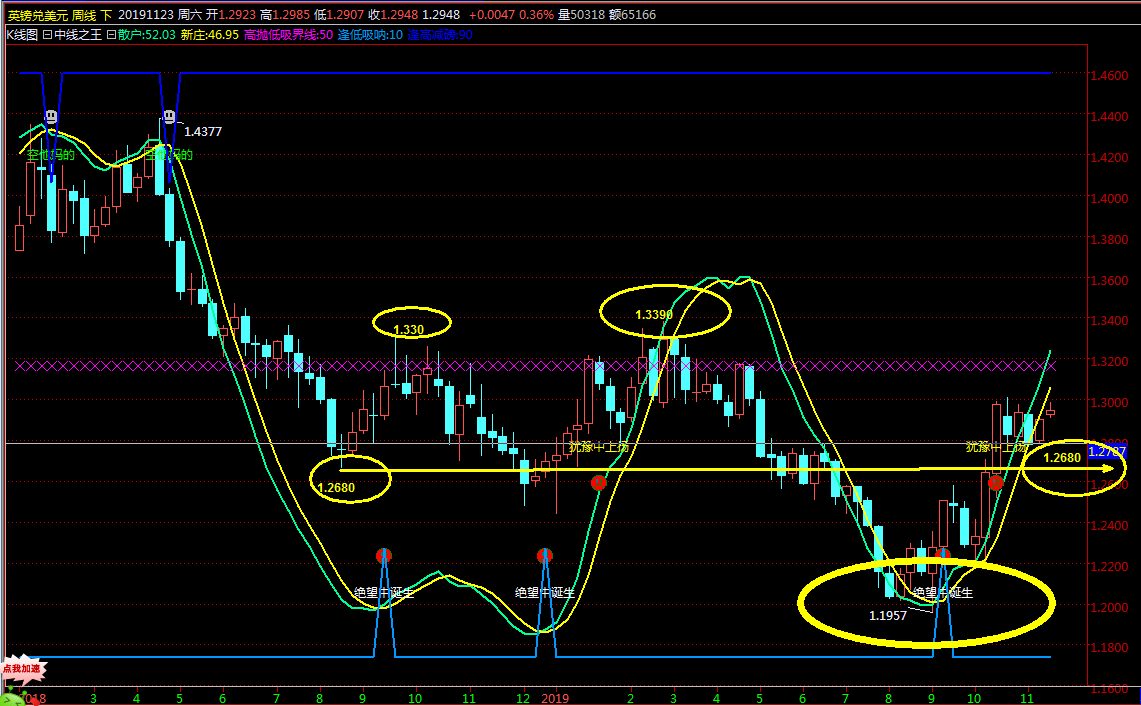
Task: Click the change value +0.0047
Action: point(492,15)
